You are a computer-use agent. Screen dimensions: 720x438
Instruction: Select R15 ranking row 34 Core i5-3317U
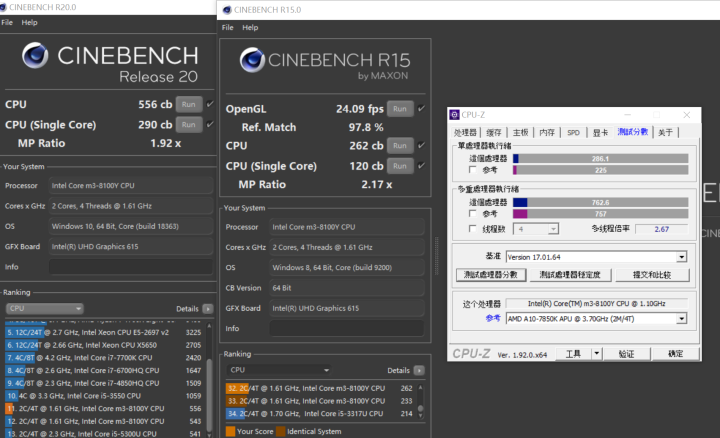point(320,414)
